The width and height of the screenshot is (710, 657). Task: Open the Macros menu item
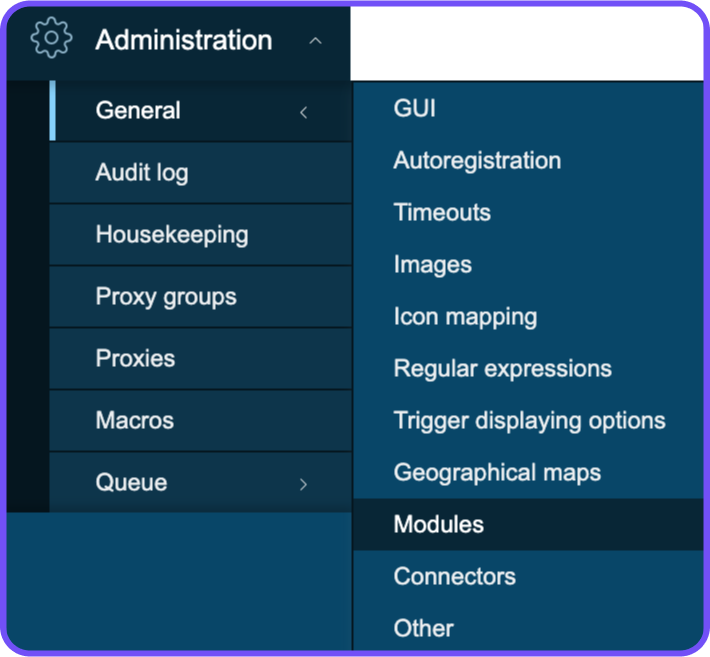click(x=200, y=421)
